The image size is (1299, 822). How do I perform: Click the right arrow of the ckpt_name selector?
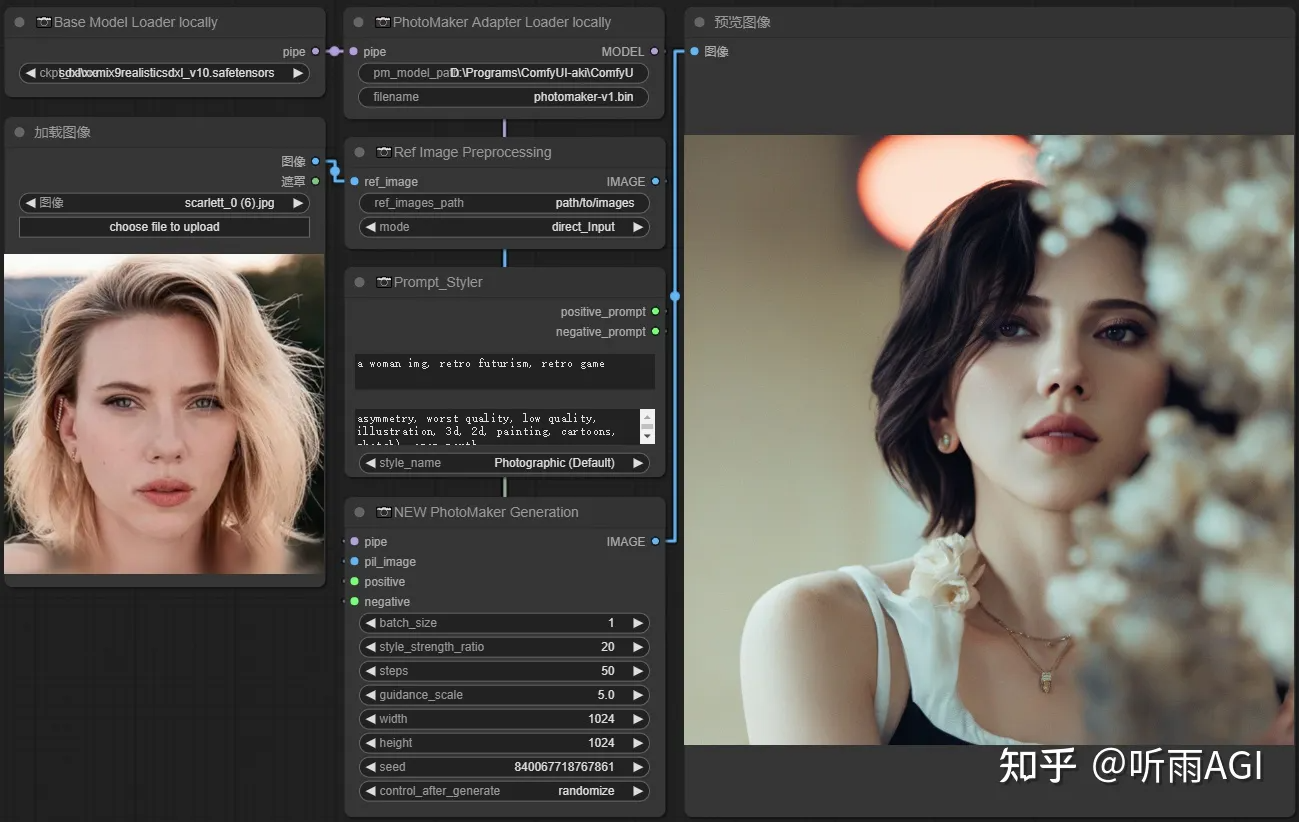(x=298, y=73)
